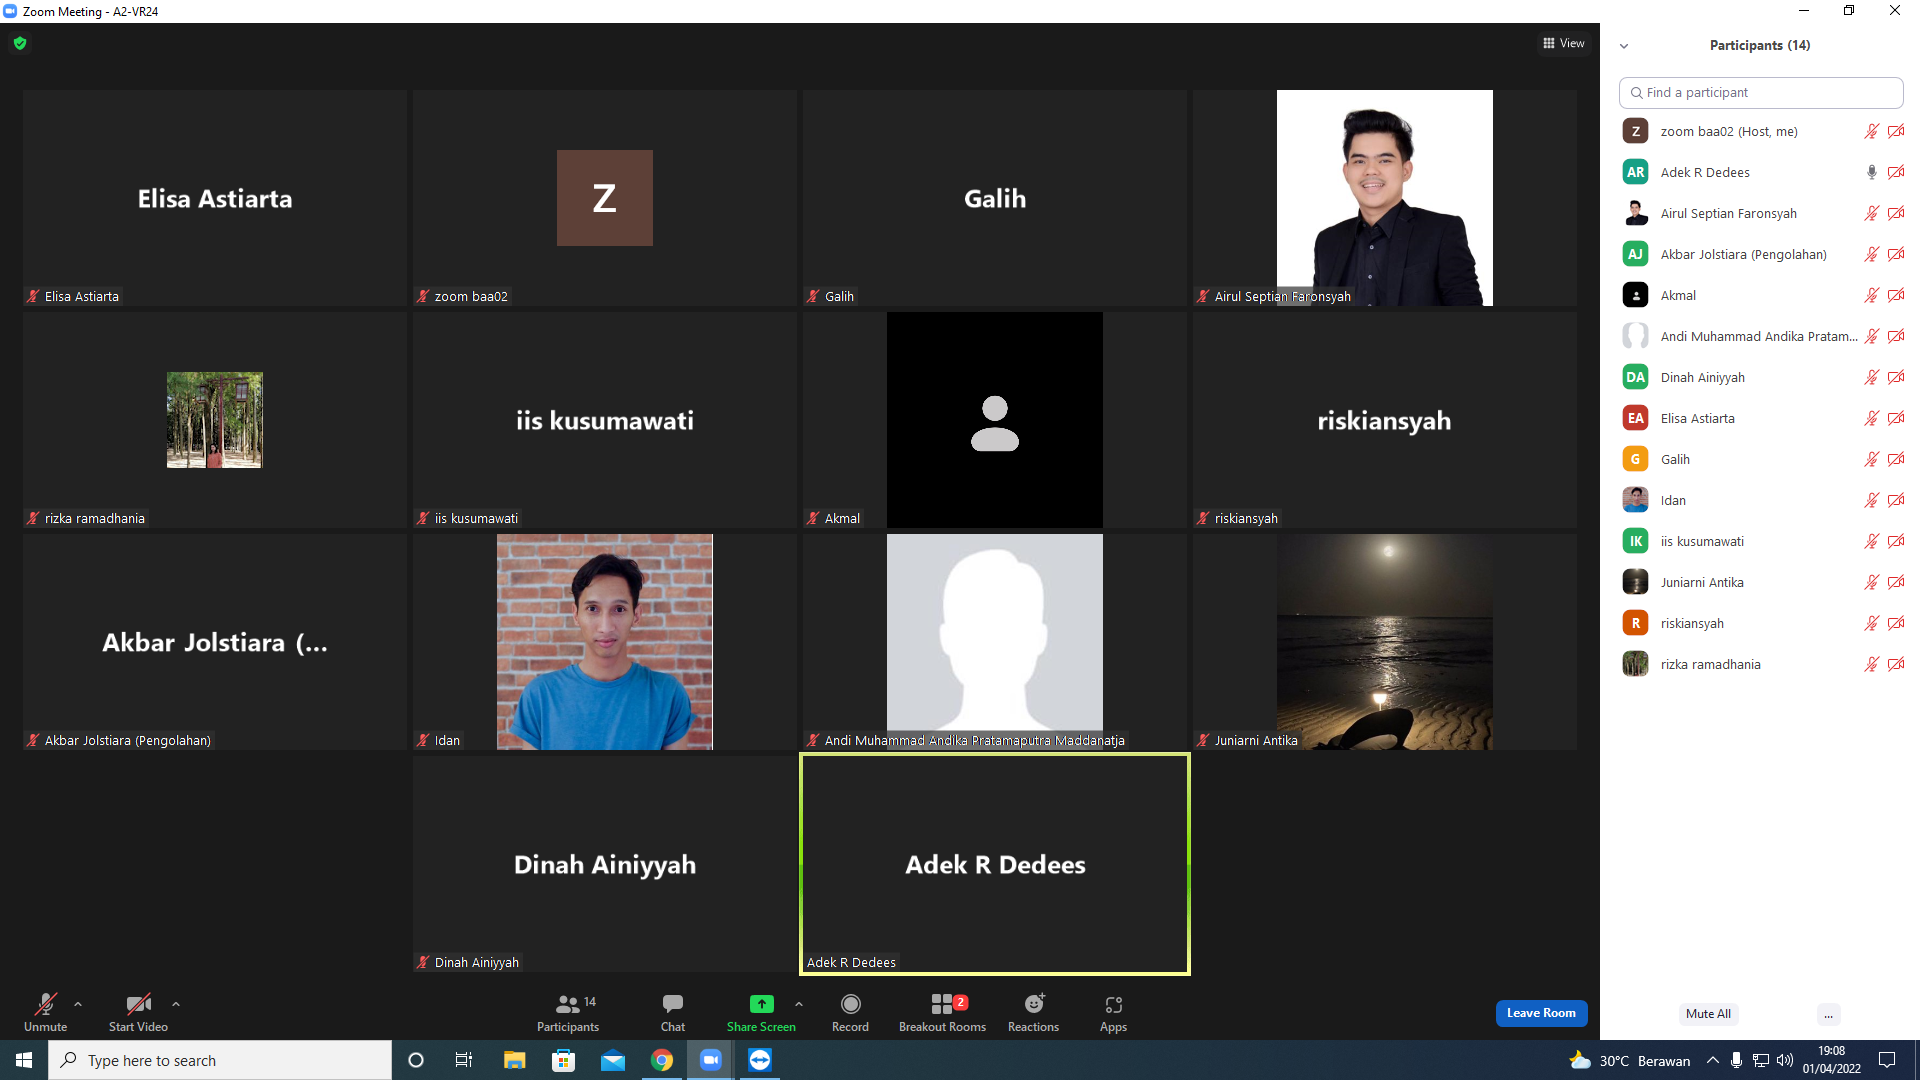Open the weather widget showing 30°C Berawan
This screenshot has height=1080, width=1920.
point(1630,1060)
